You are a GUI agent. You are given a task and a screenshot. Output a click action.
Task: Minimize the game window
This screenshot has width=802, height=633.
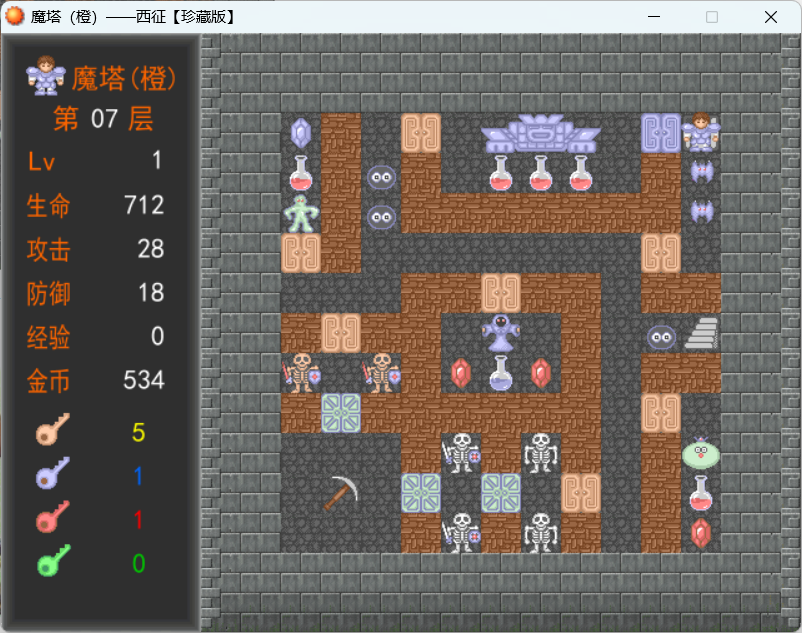click(x=654, y=17)
